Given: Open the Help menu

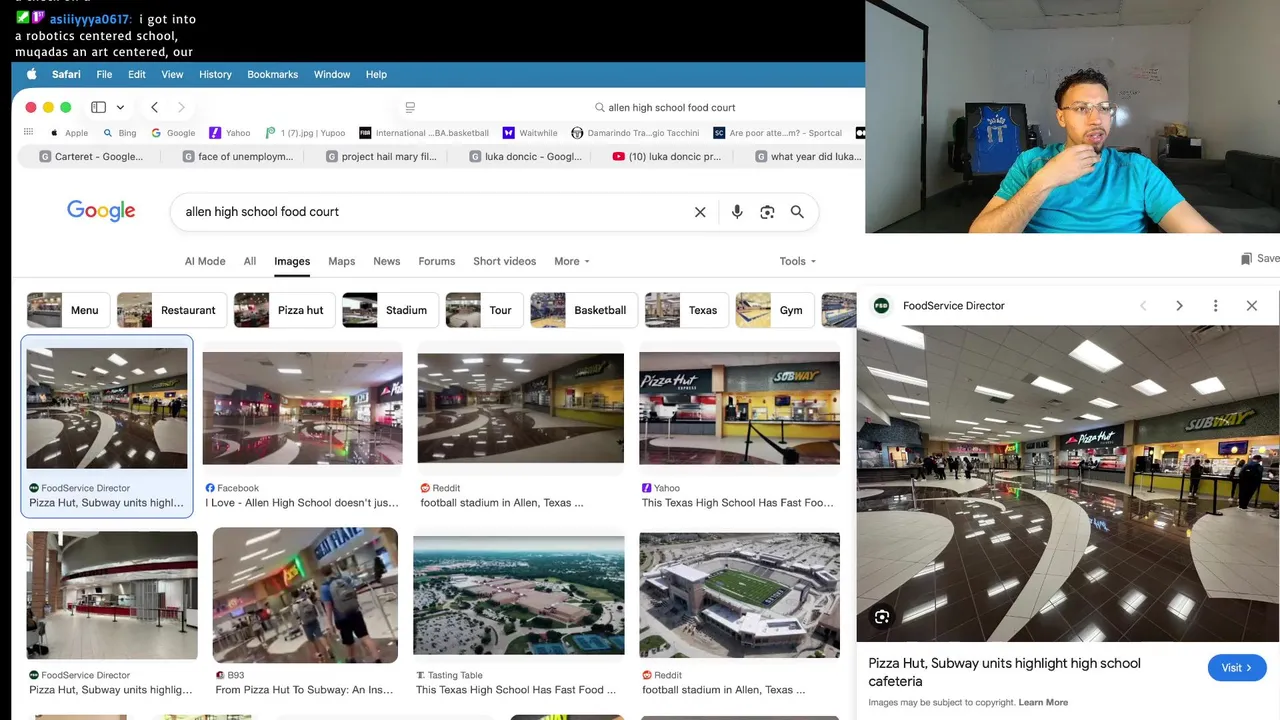Looking at the screenshot, I should (376, 74).
